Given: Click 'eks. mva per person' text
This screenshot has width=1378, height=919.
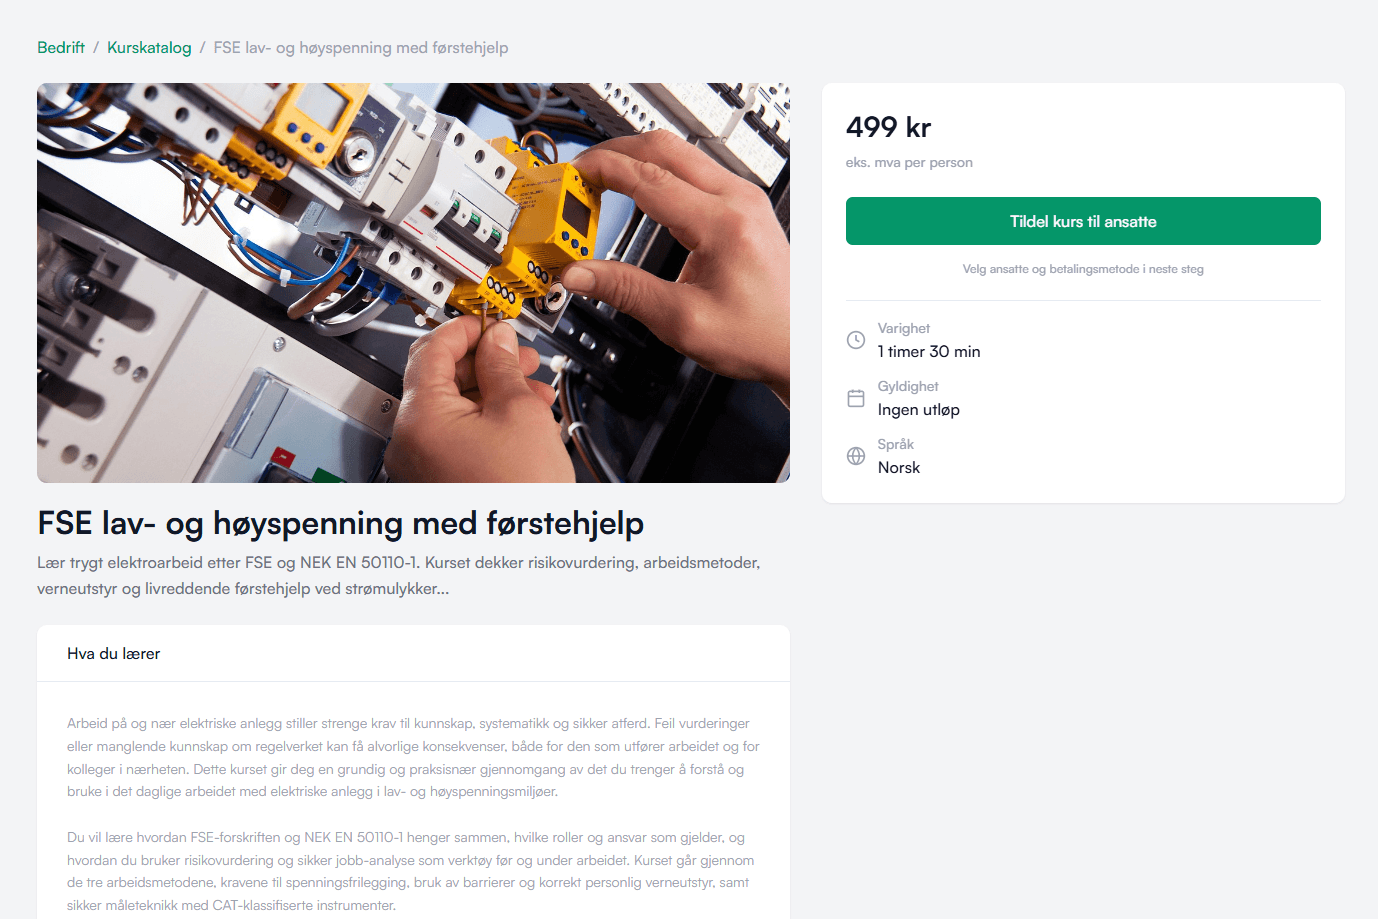Looking at the screenshot, I should pos(909,162).
